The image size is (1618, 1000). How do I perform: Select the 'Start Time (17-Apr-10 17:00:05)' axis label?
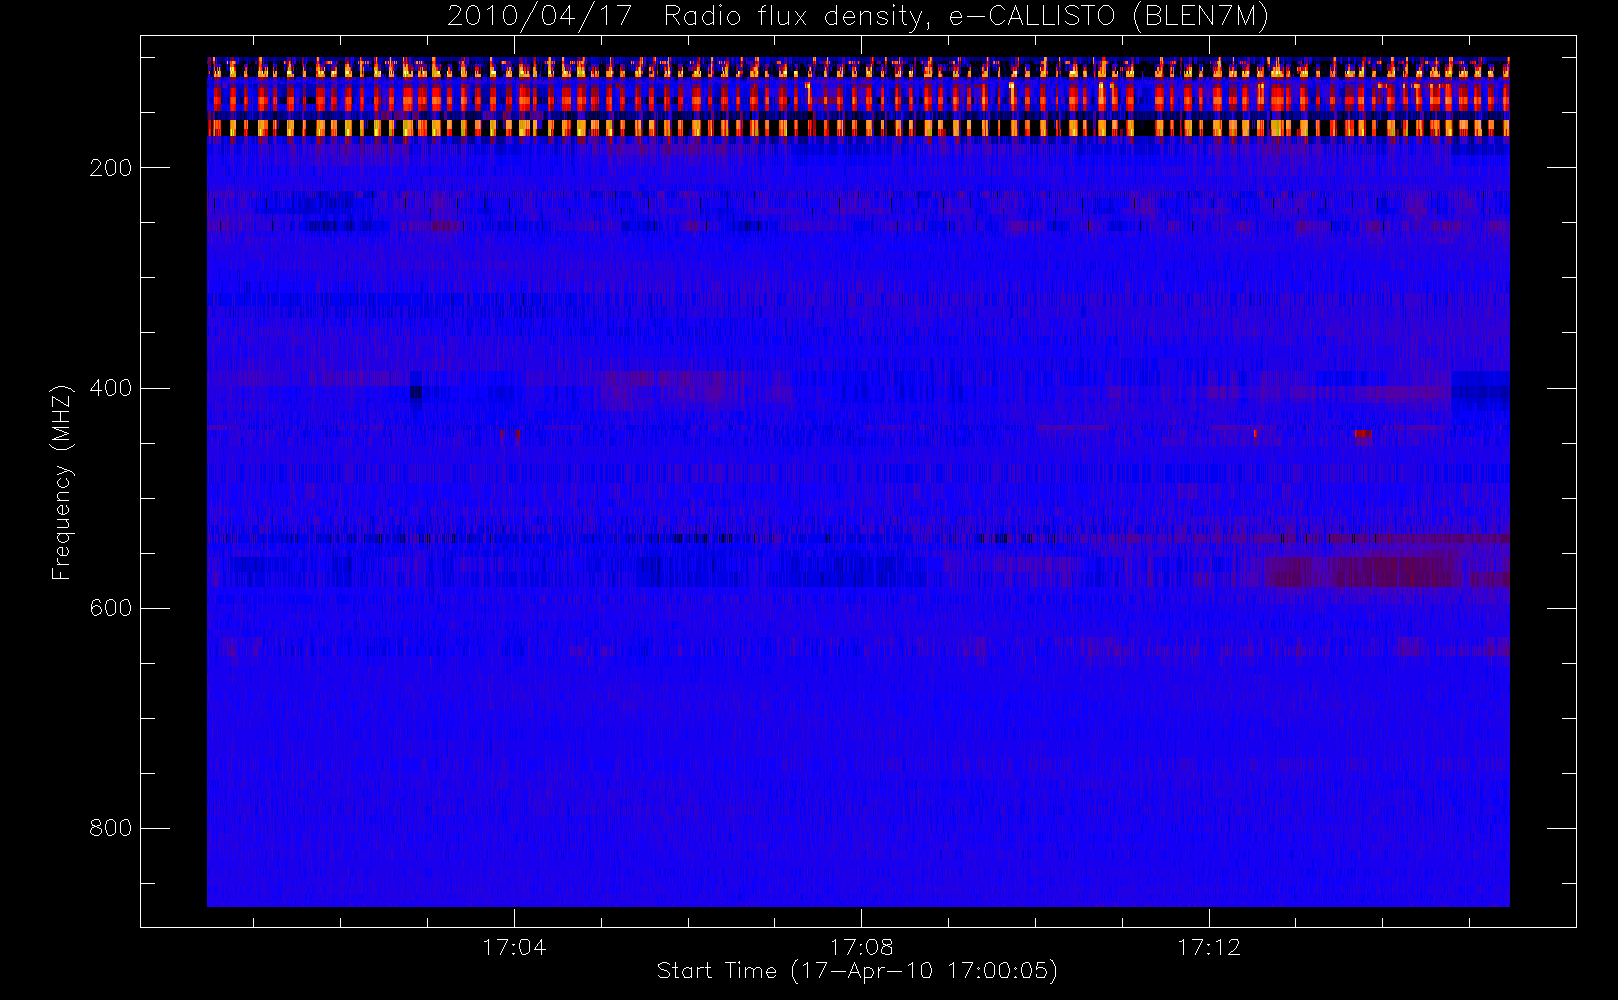[x=857, y=971]
